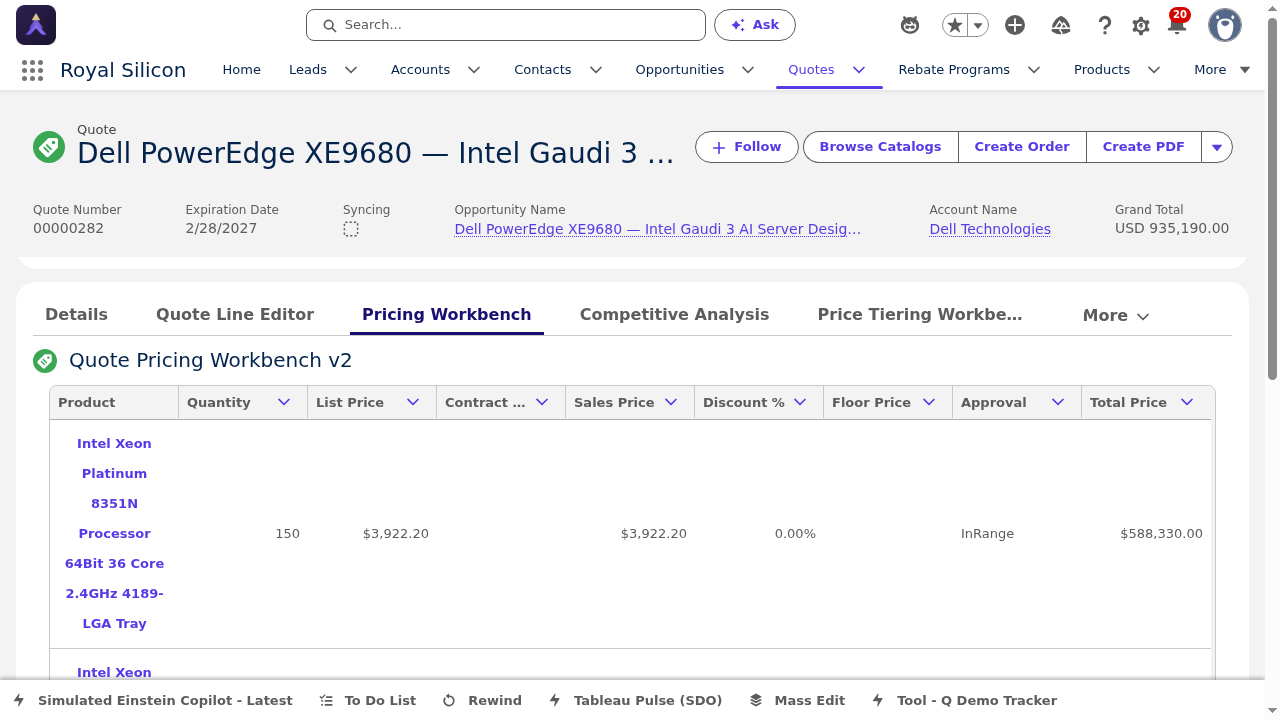Open Sales Price column menu chevron
Image resolution: width=1280 pixels, height=720 pixels.
pyautogui.click(x=671, y=402)
